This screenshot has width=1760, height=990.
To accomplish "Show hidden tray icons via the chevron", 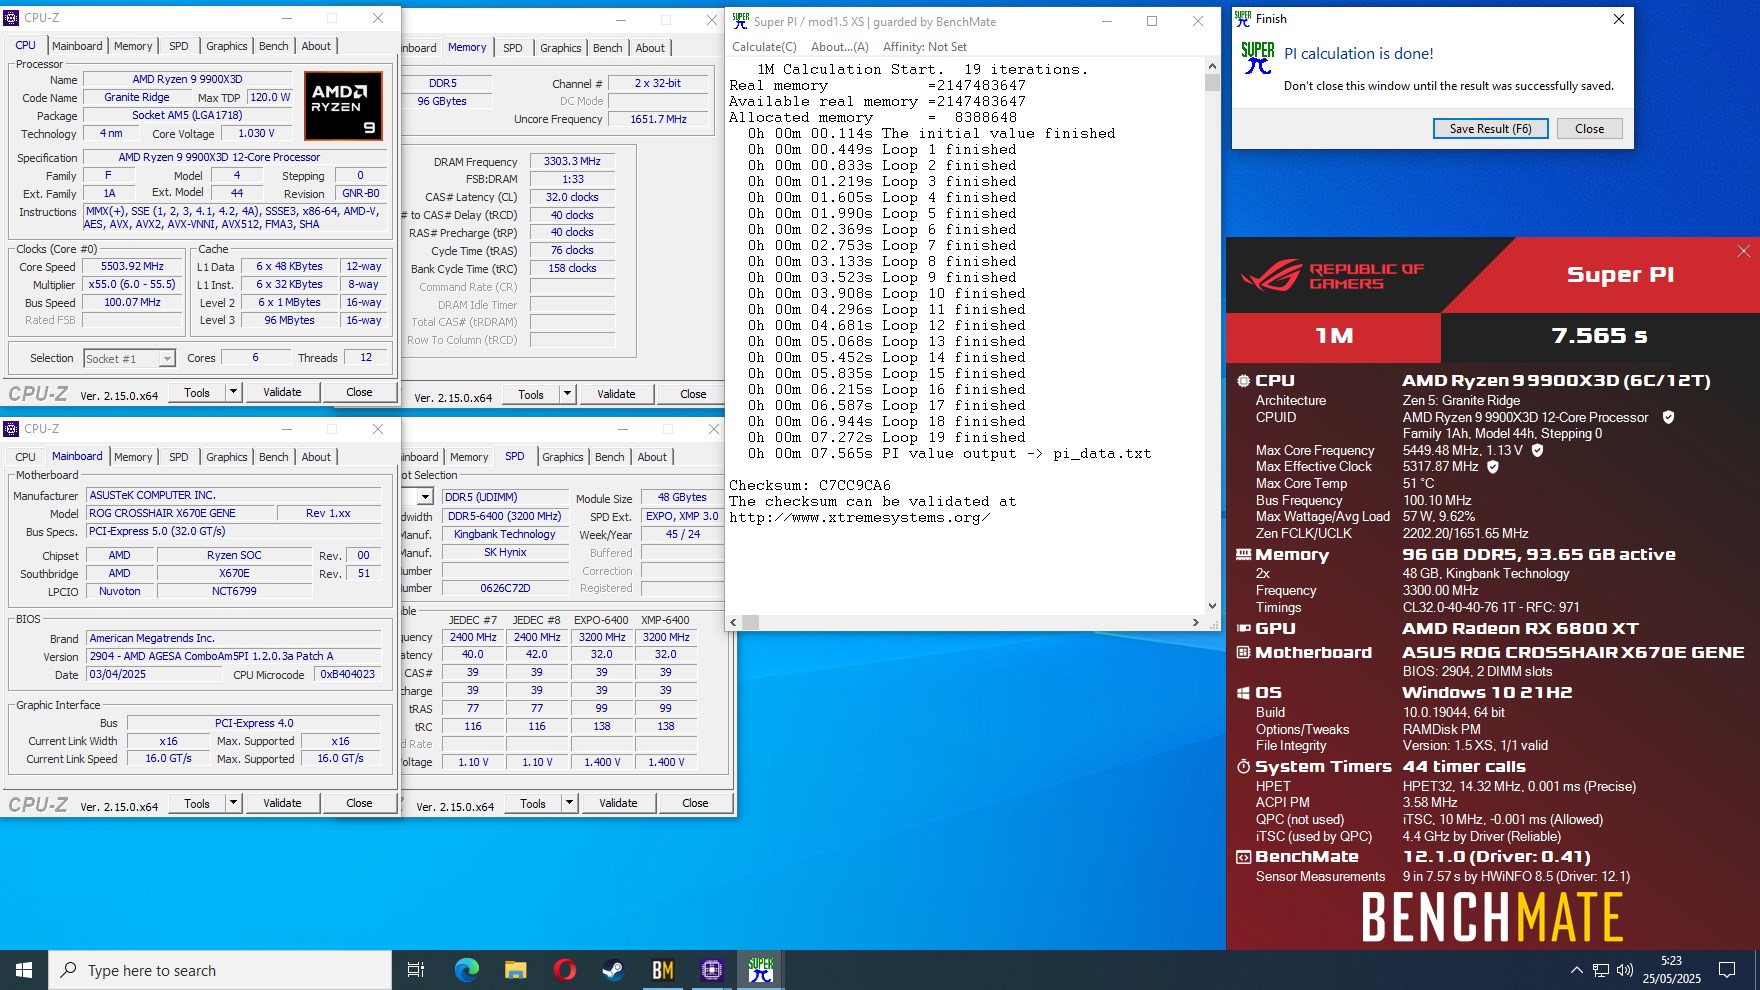I will pos(1576,970).
